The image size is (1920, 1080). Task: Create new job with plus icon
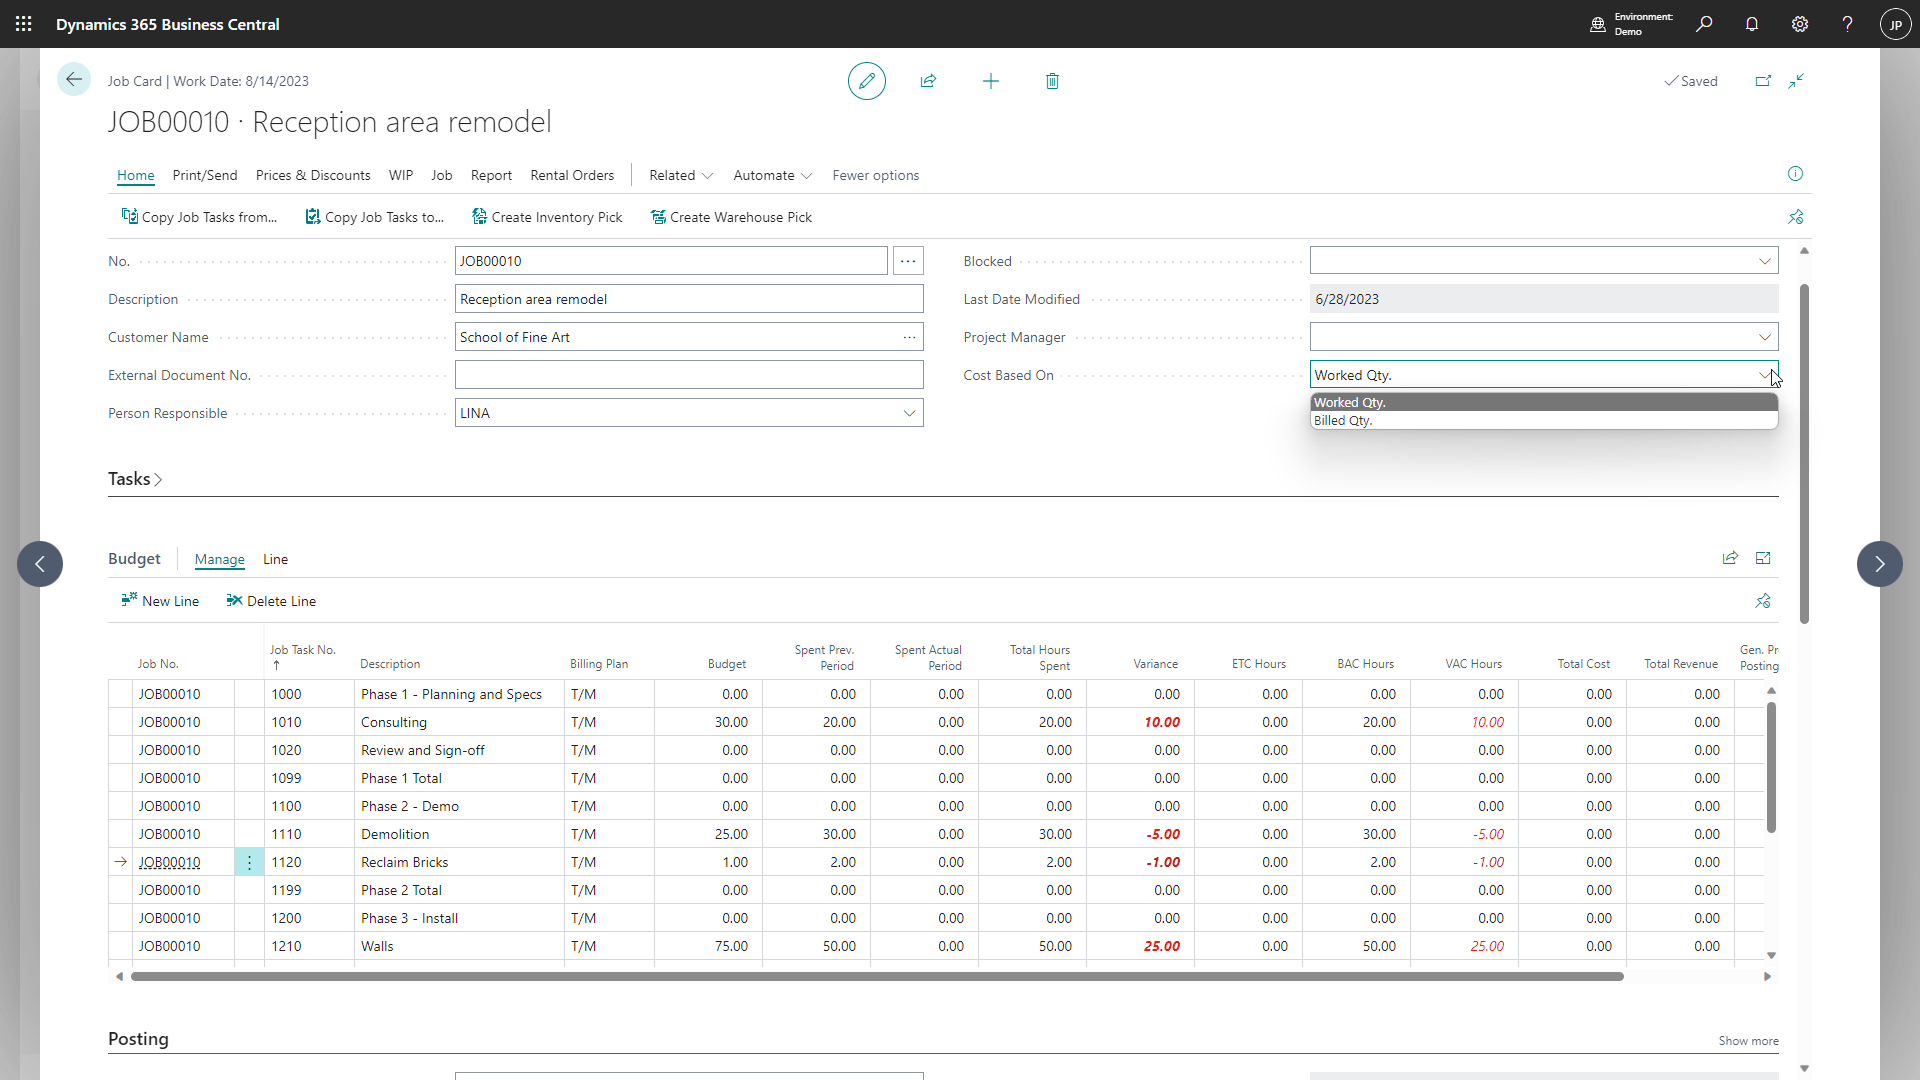pyautogui.click(x=991, y=81)
